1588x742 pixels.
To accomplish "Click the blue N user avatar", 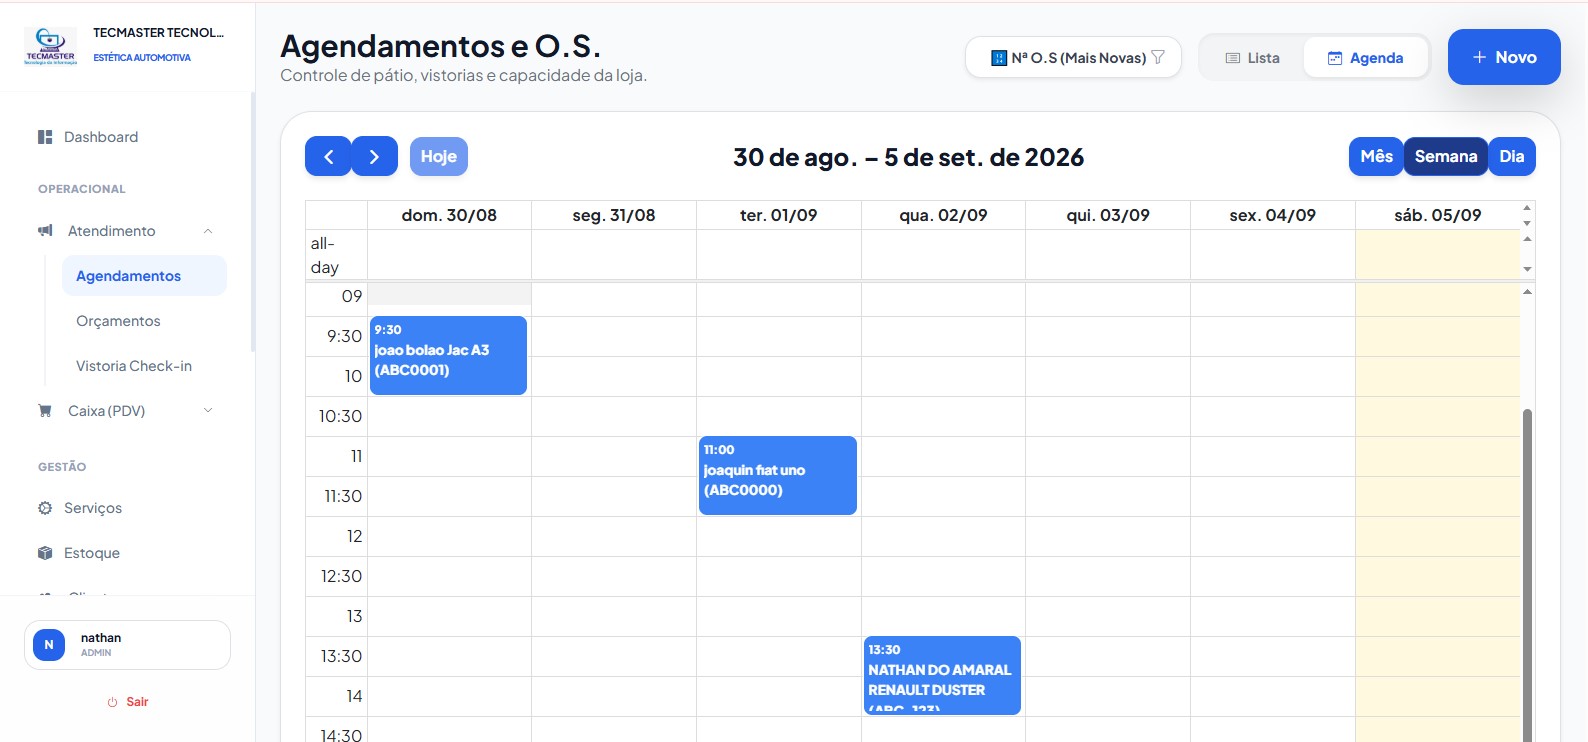I will point(49,645).
